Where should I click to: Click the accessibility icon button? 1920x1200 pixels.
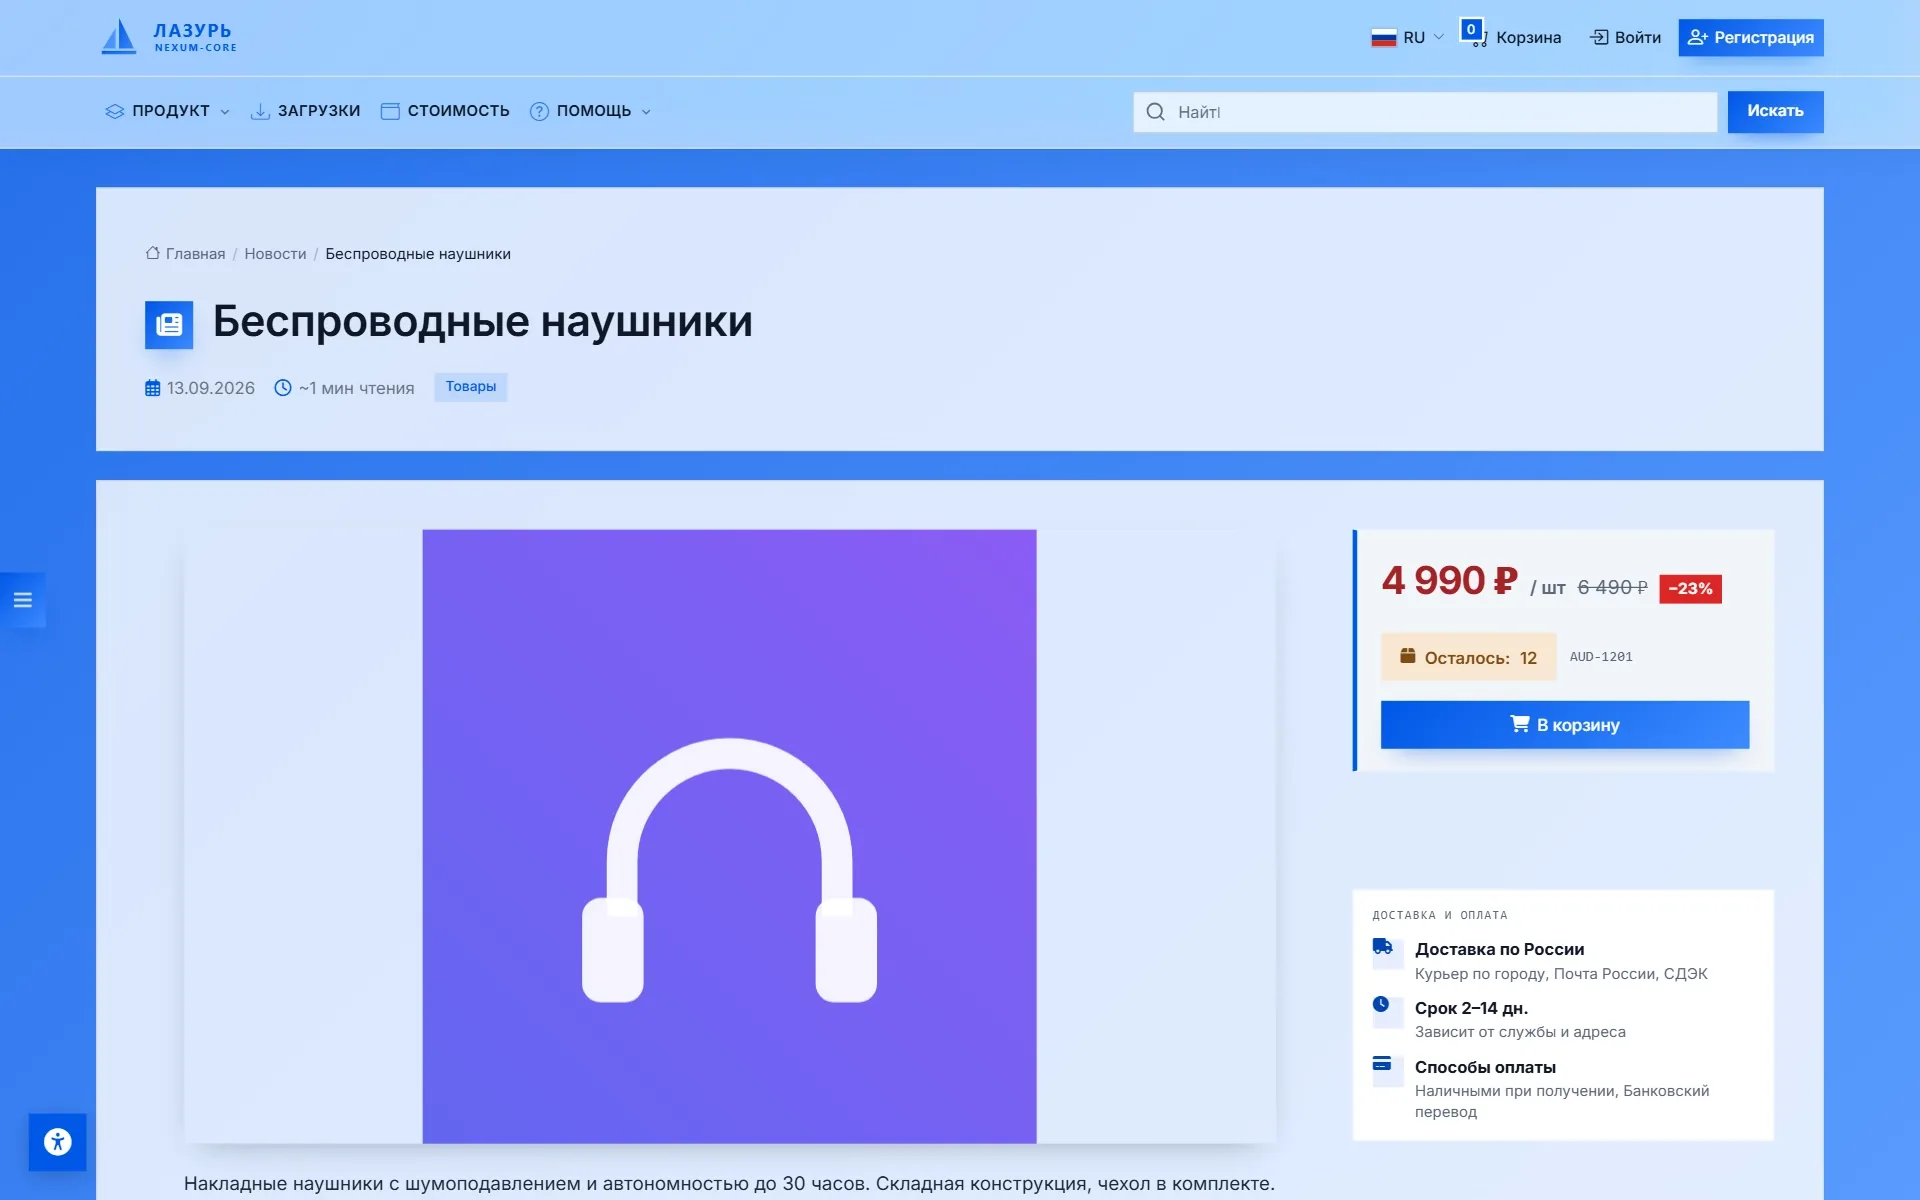[58, 1142]
